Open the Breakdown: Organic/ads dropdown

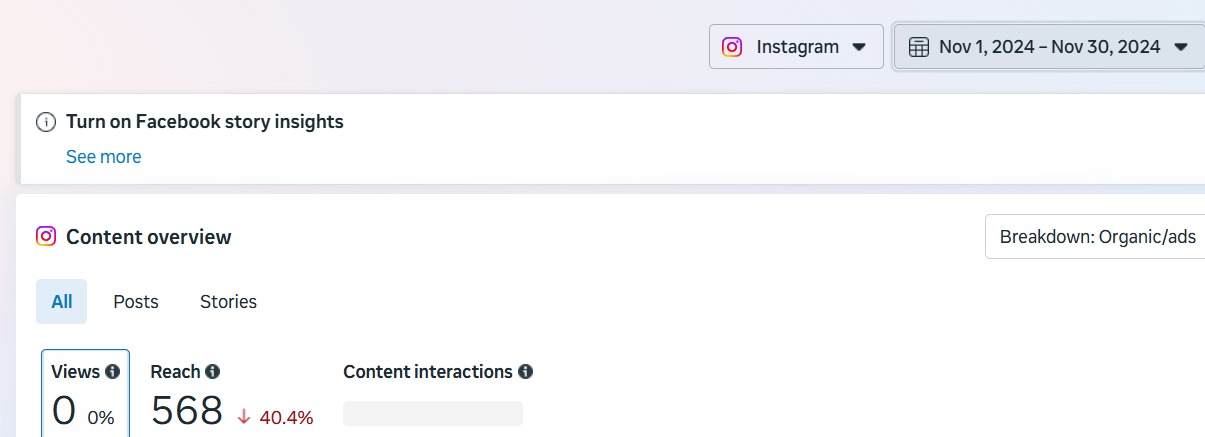[1097, 237]
